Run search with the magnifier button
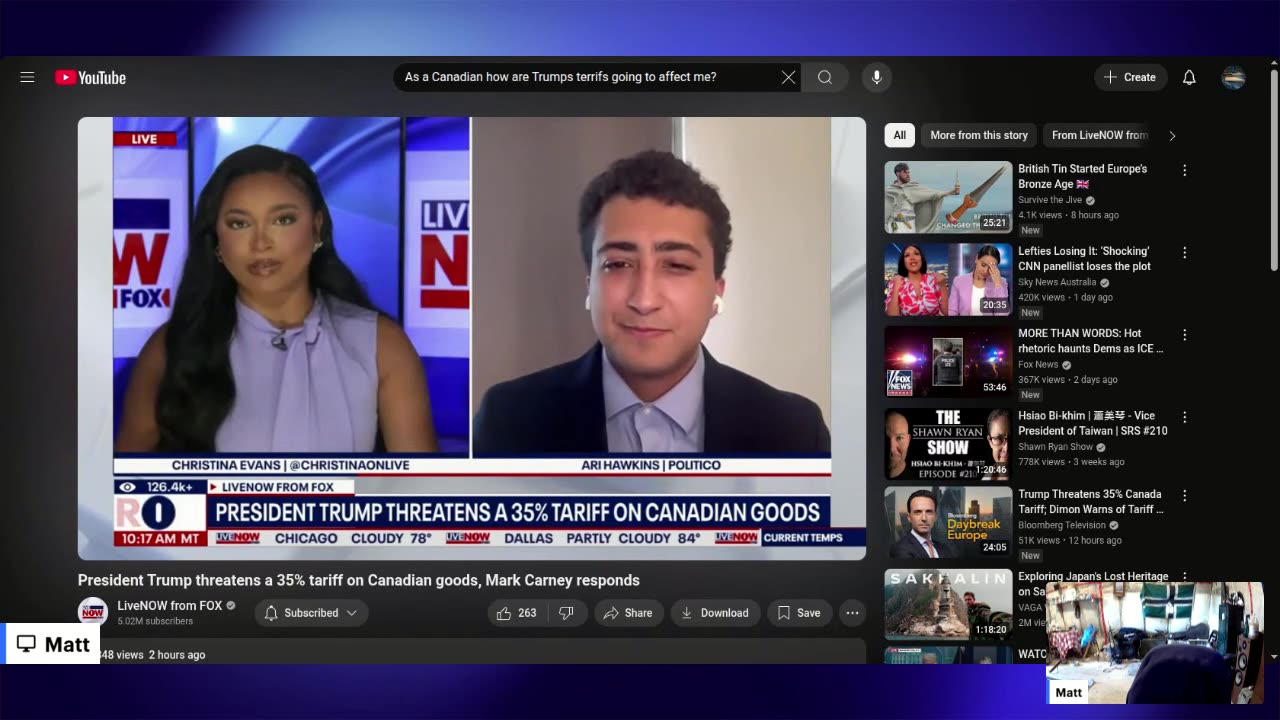 coord(824,77)
